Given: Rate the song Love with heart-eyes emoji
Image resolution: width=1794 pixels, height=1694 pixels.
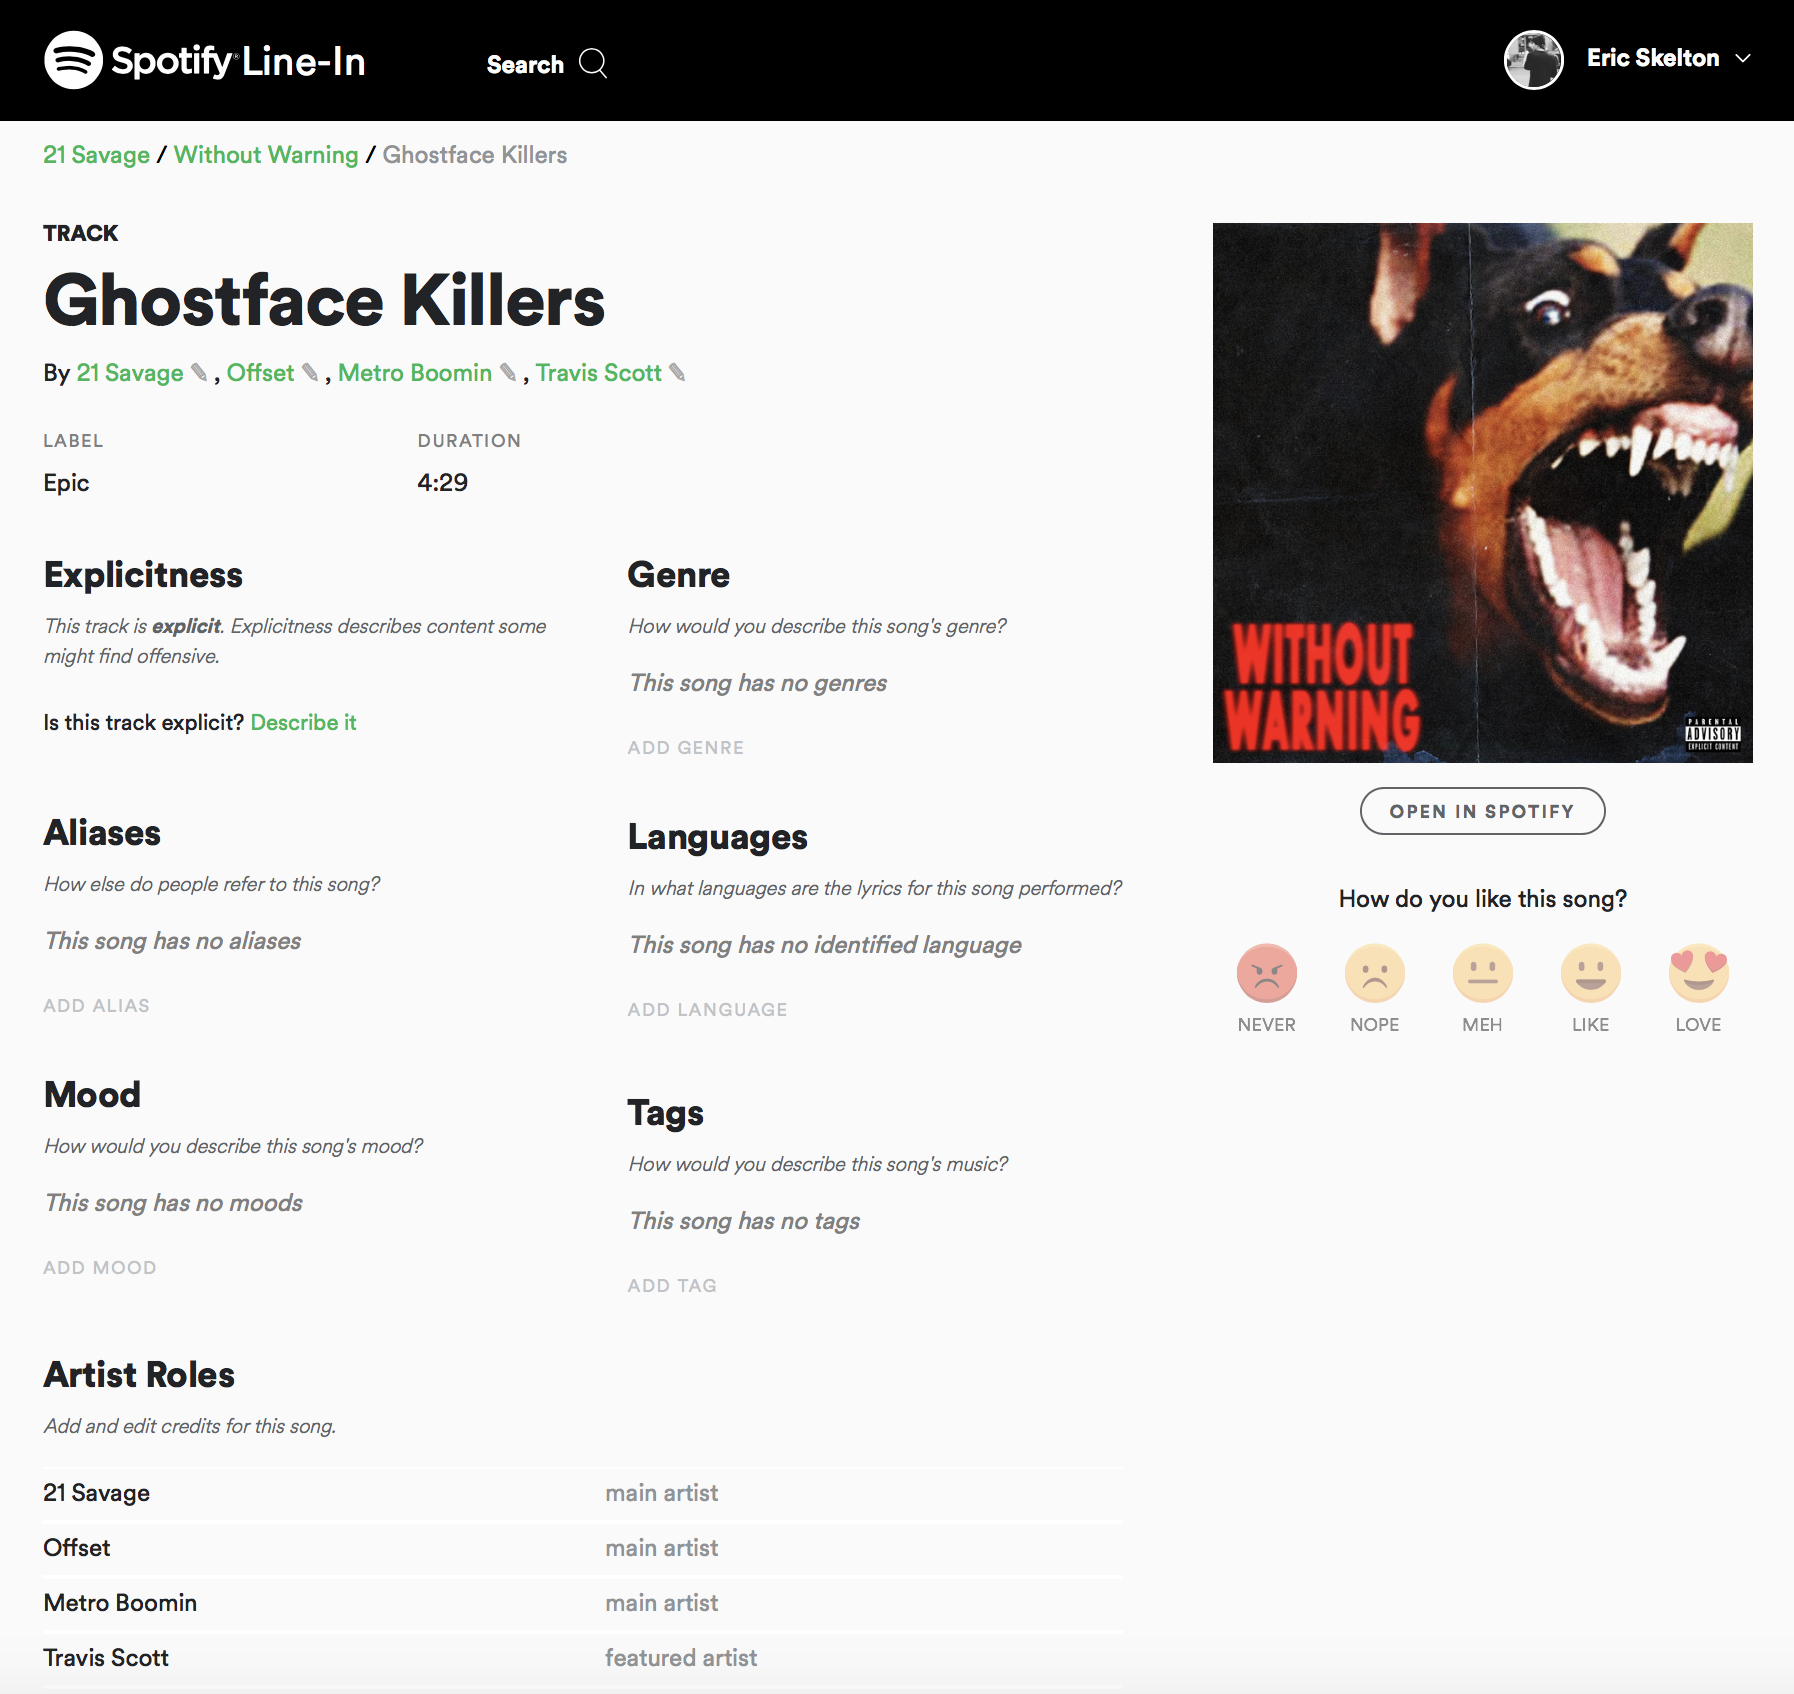Looking at the screenshot, I should click(x=1698, y=973).
